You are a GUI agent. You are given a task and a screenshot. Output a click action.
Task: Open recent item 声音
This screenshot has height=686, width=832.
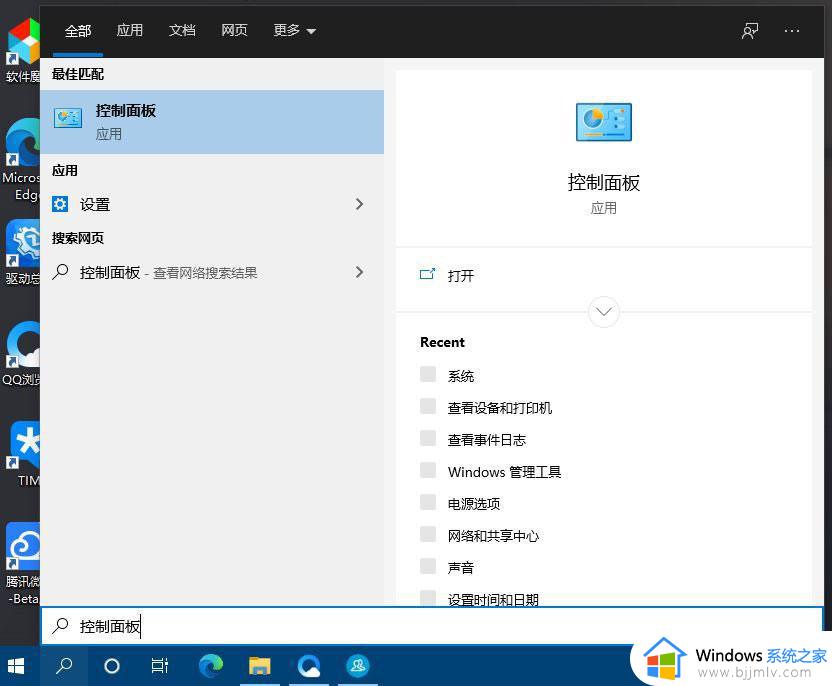click(461, 568)
